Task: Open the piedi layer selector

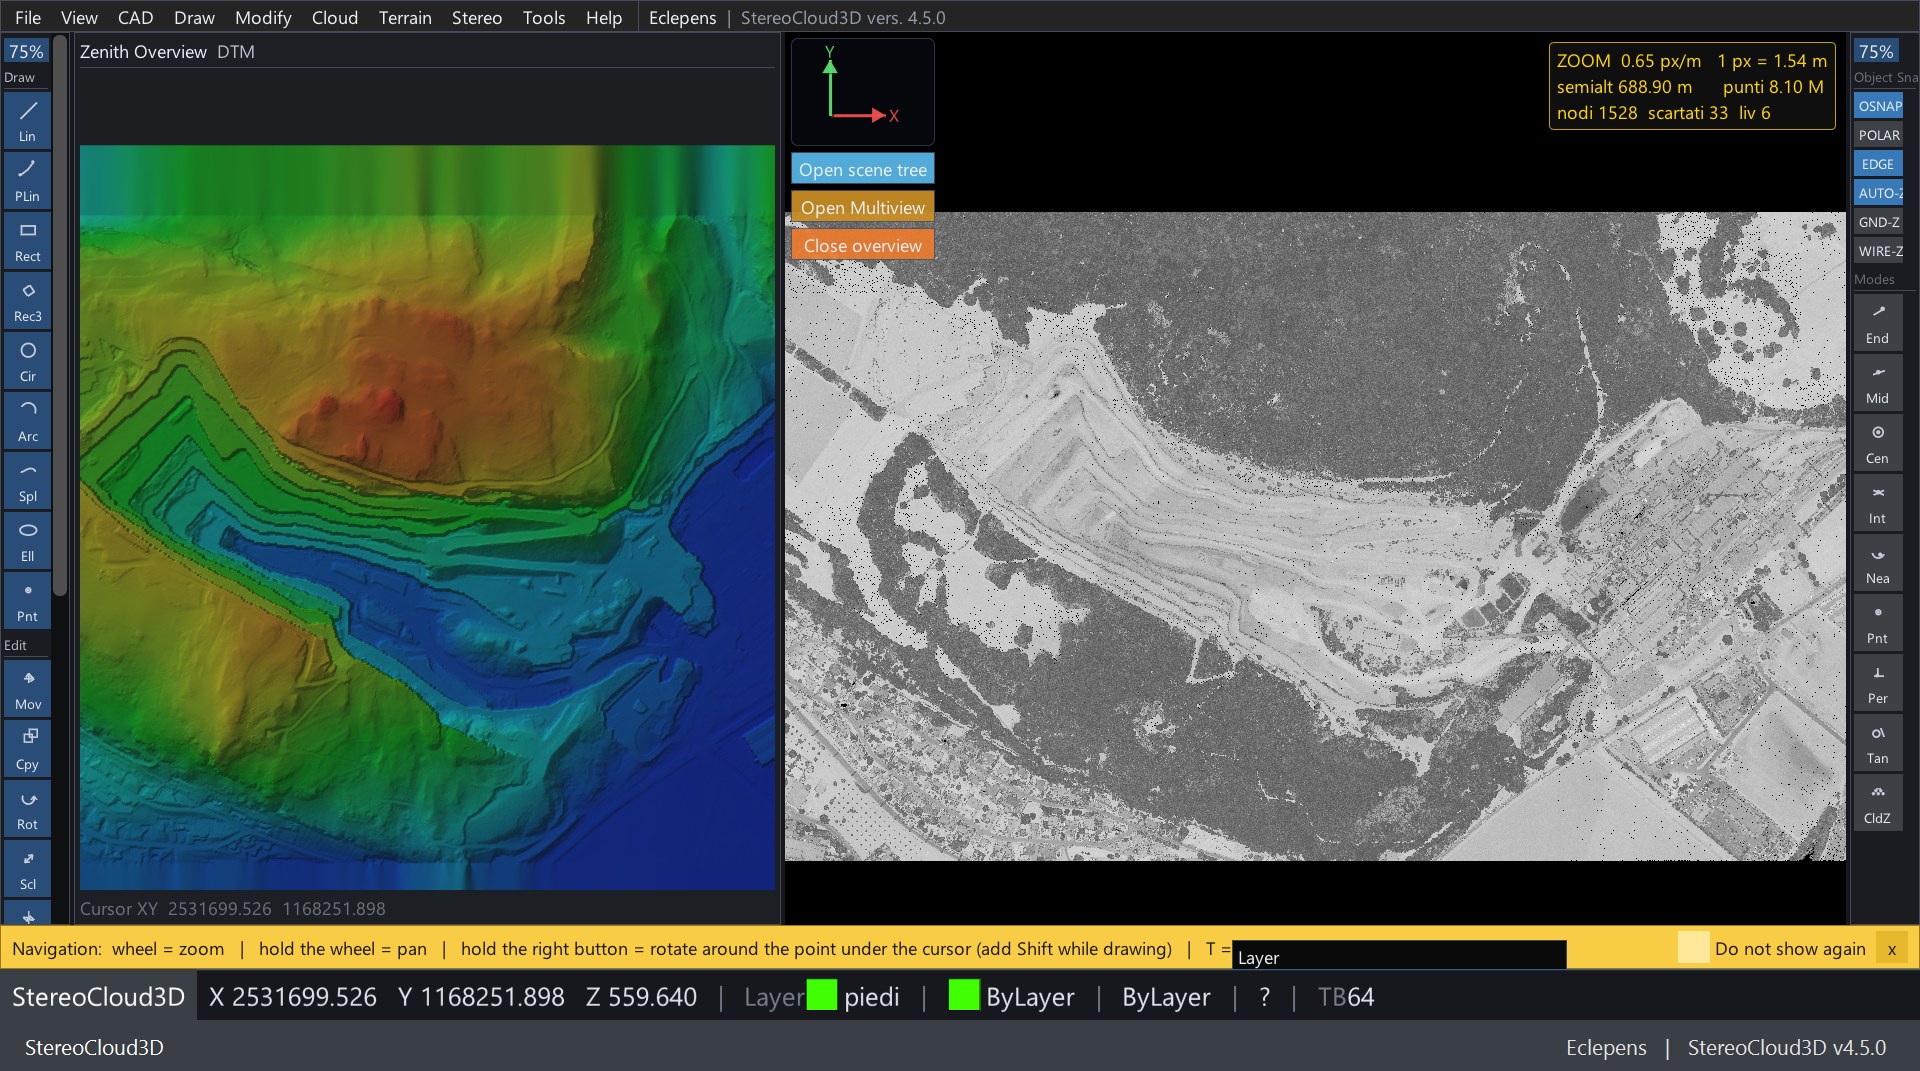Action: coord(871,997)
